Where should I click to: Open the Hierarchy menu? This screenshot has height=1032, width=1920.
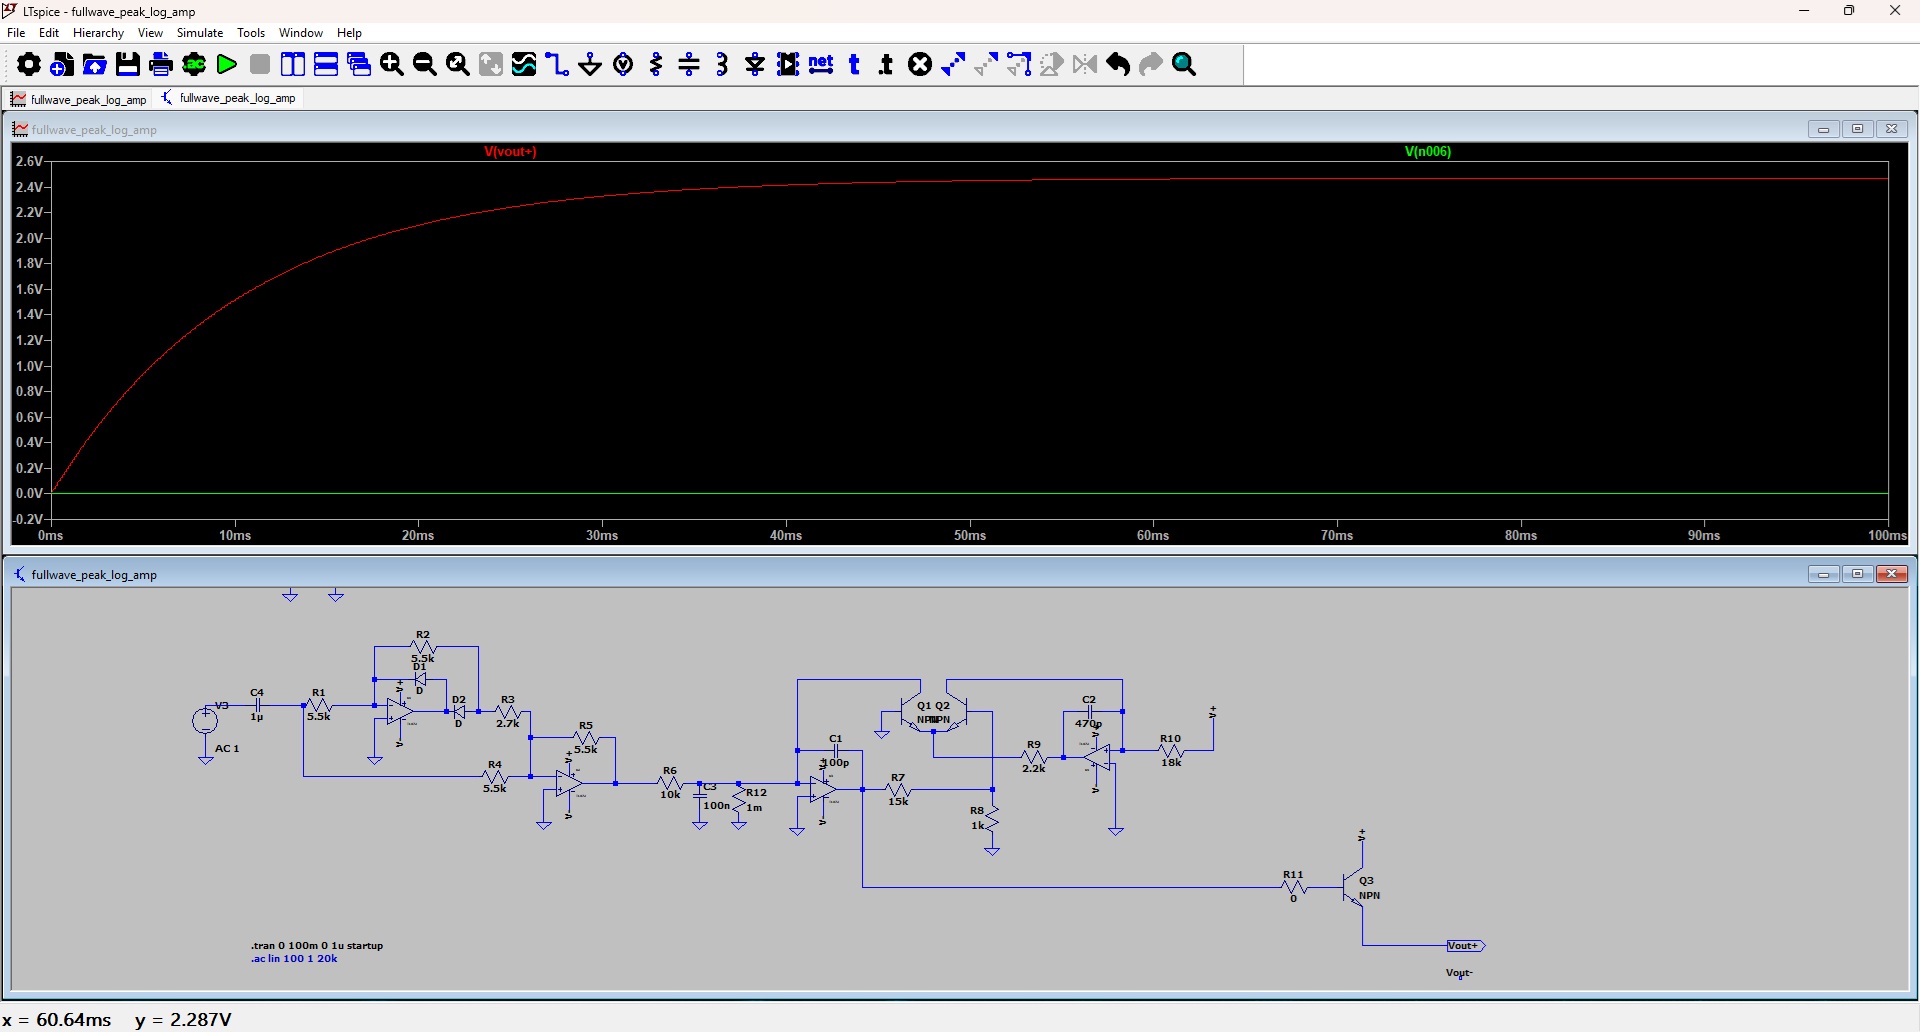[x=98, y=33]
